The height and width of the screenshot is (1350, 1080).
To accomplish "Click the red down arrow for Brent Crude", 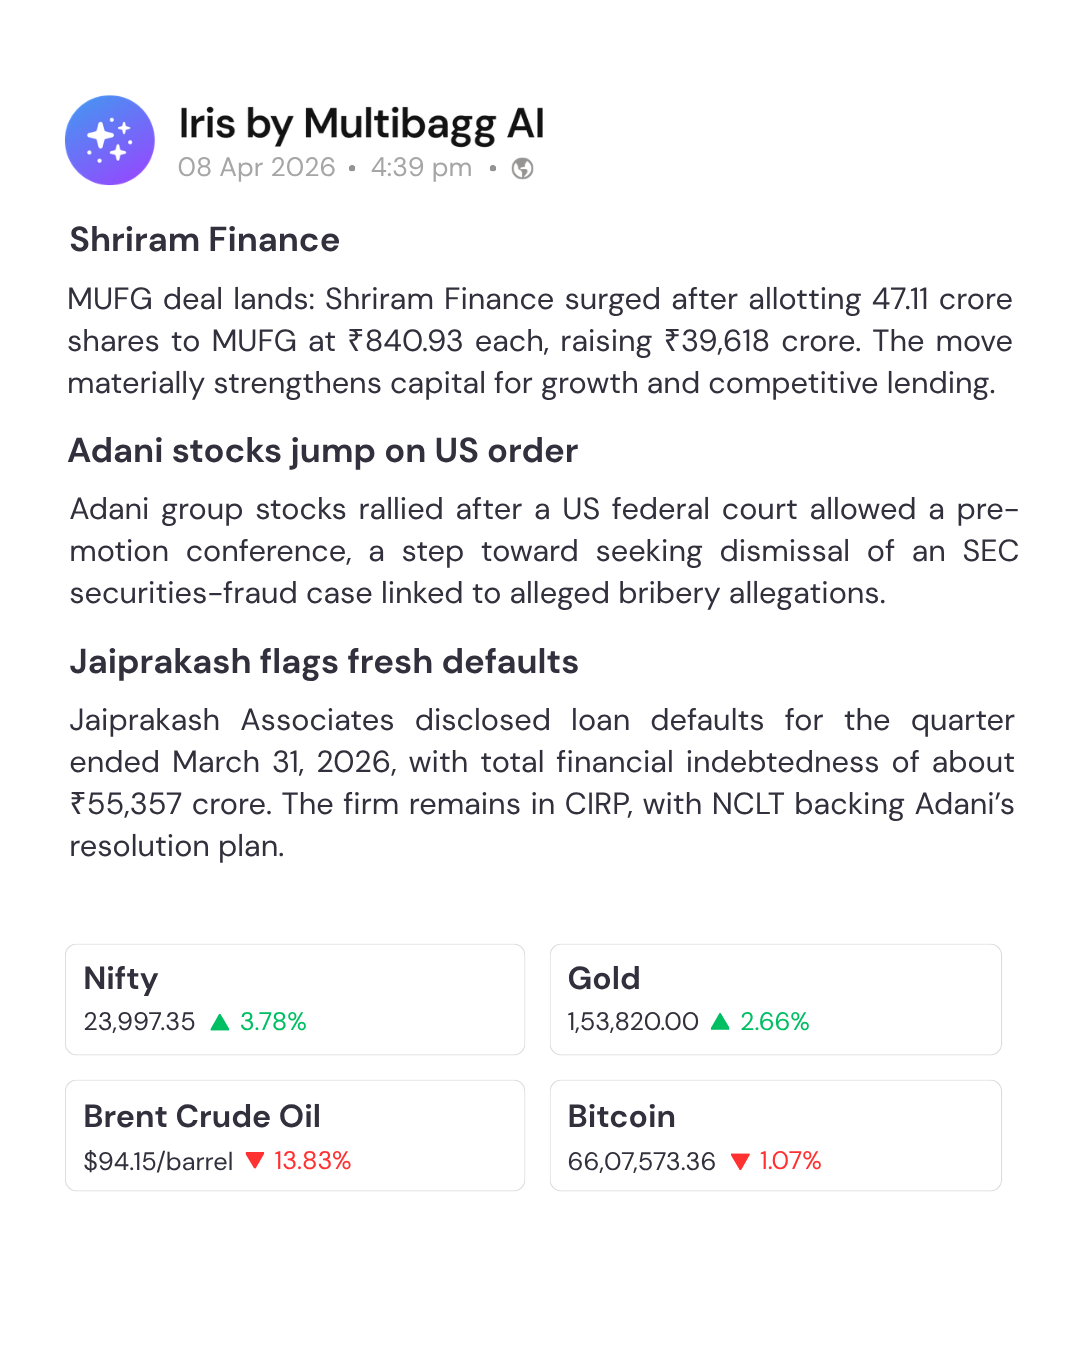I will coord(255,1160).
